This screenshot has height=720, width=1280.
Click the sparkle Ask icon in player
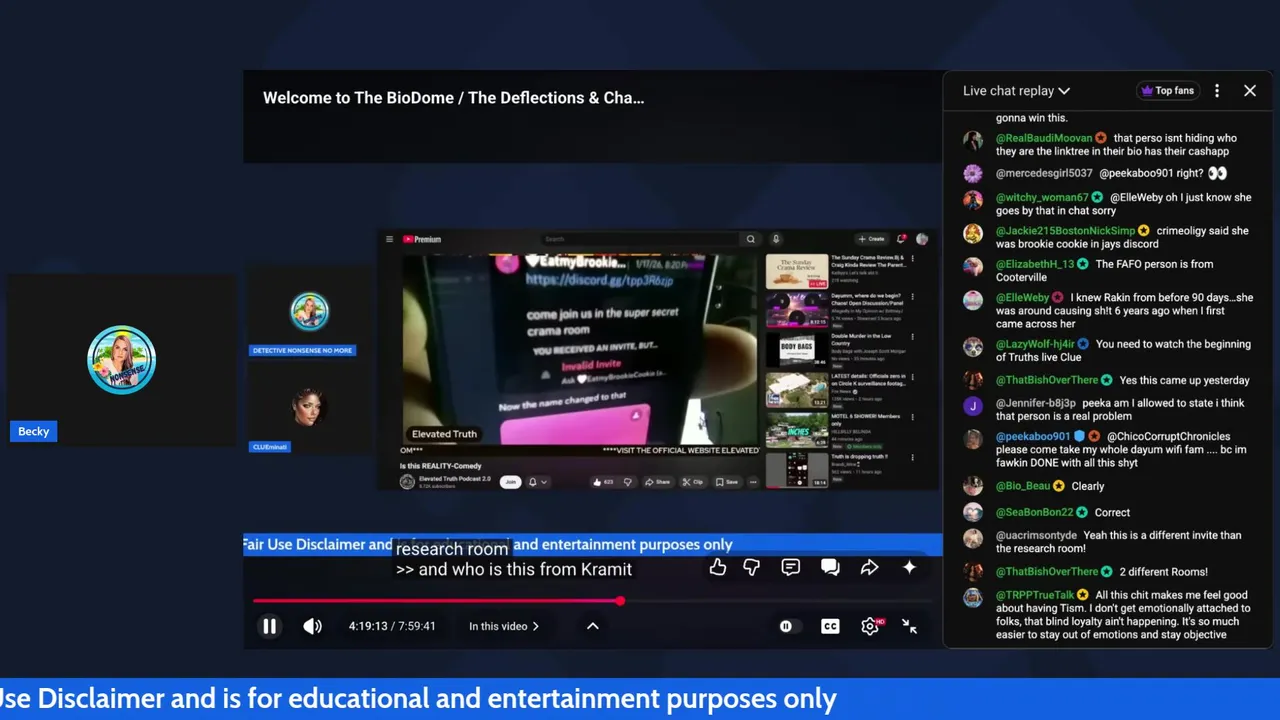pos(909,567)
